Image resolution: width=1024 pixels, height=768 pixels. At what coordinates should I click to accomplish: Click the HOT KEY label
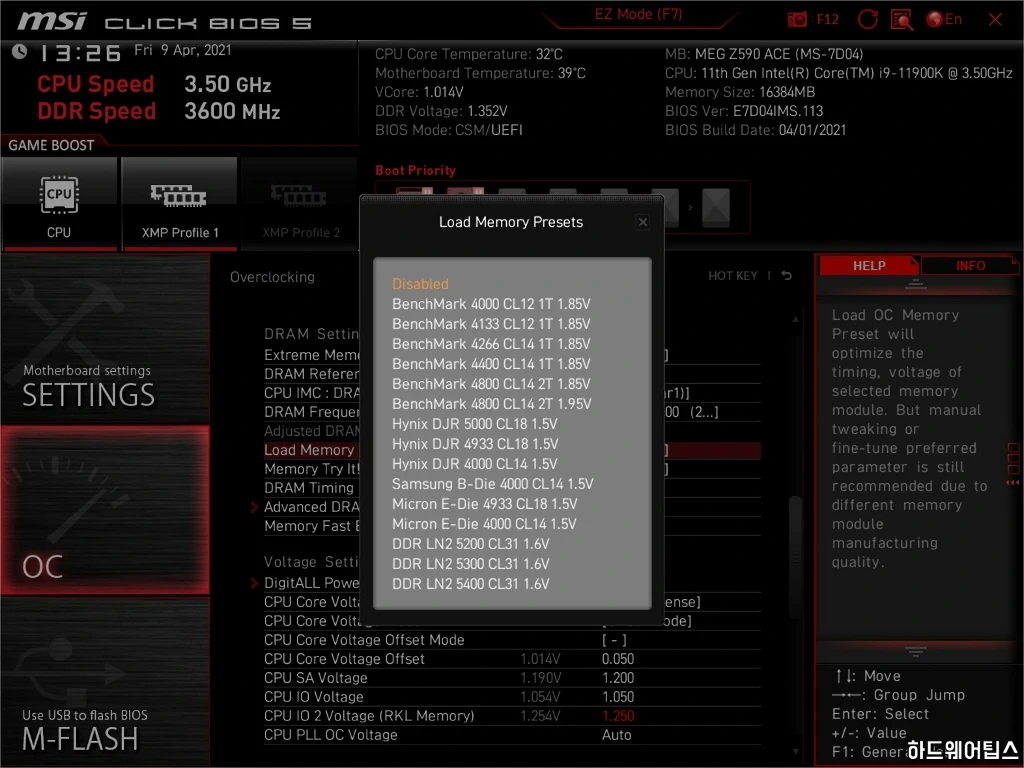(733, 276)
